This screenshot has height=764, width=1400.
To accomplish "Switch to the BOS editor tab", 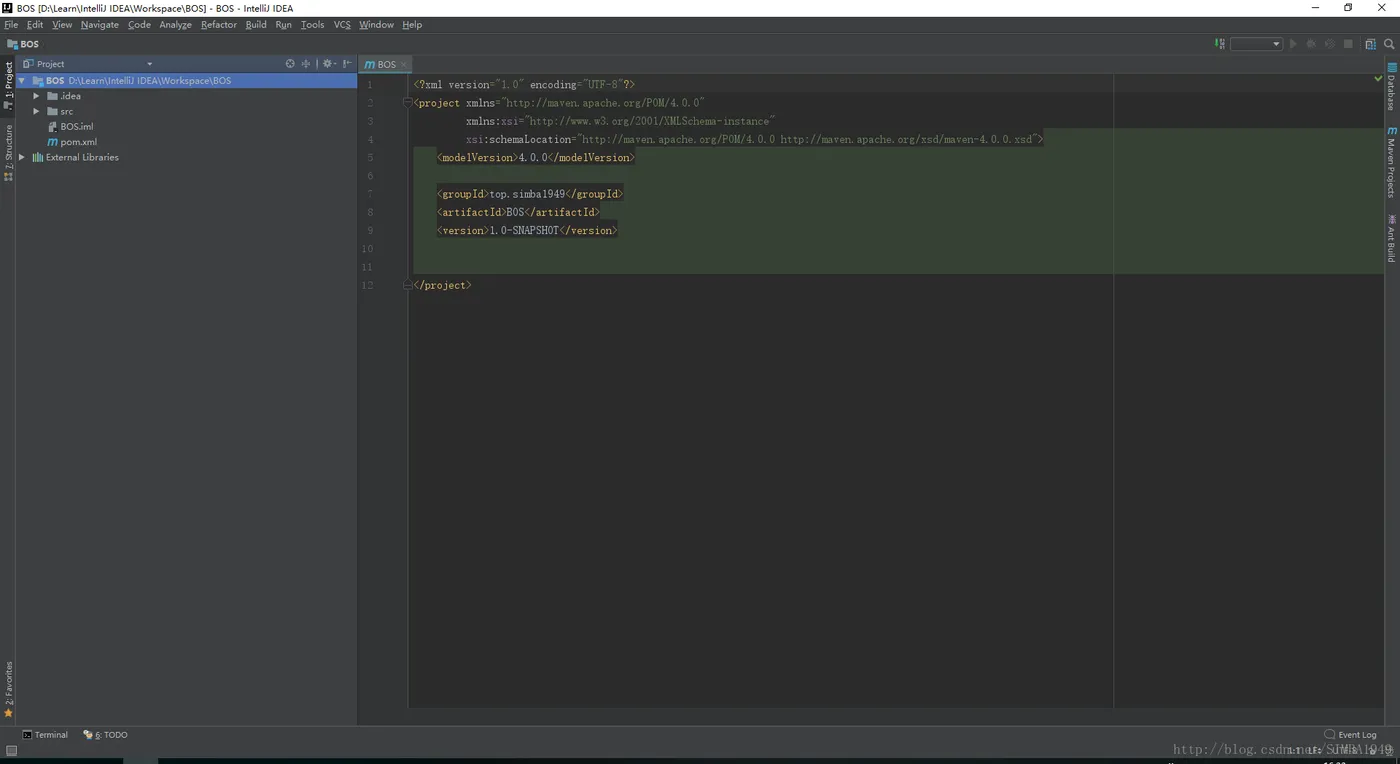I will 386,64.
